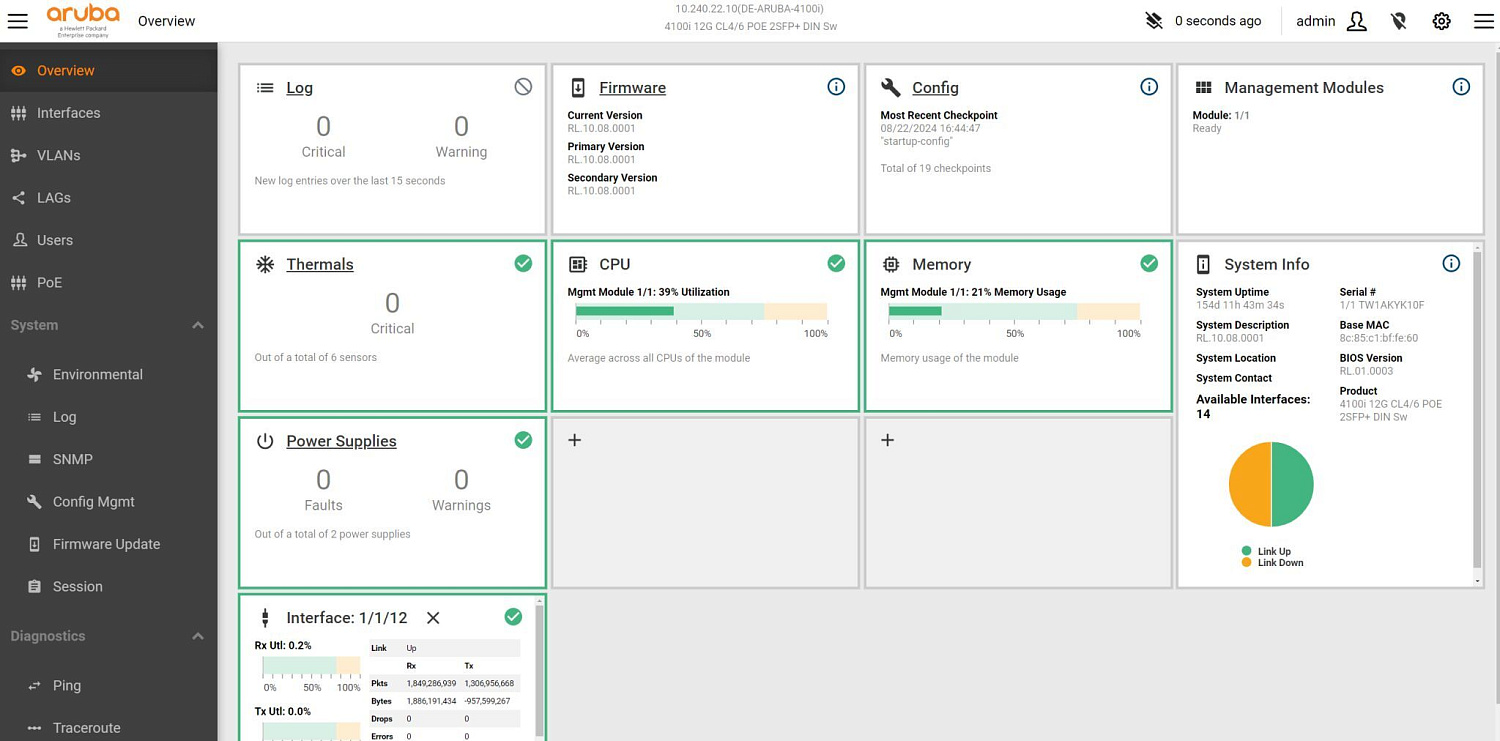Click the Memory card green status checkmark
The width and height of the screenshot is (1500, 741).
point(1149,263)
